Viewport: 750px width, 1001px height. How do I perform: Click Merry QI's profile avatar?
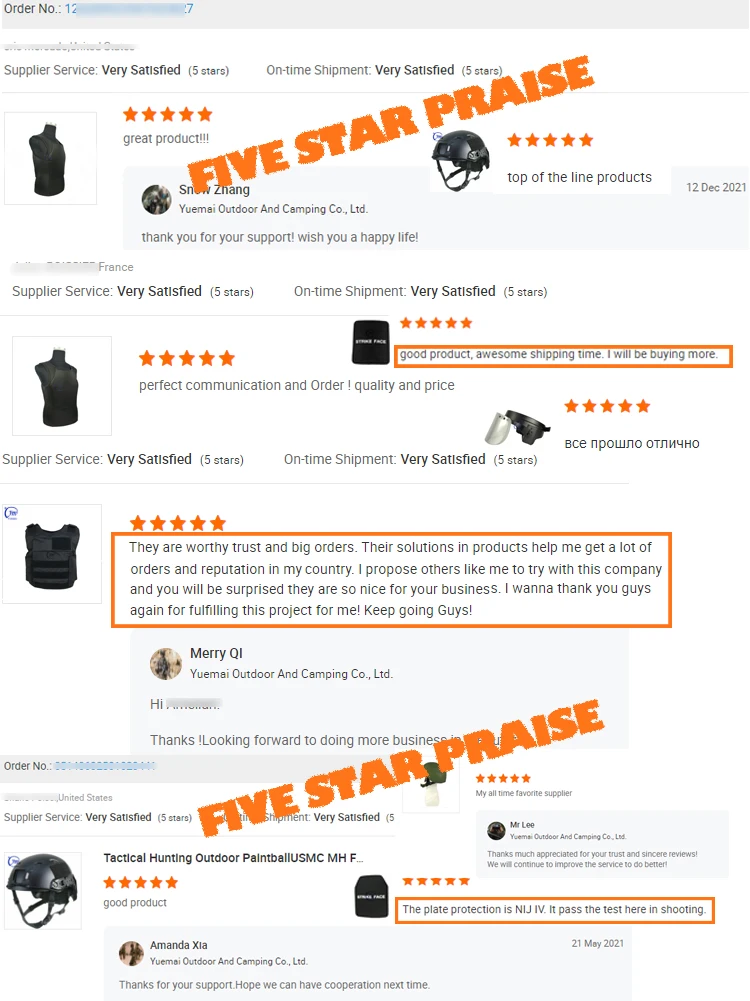165,664
